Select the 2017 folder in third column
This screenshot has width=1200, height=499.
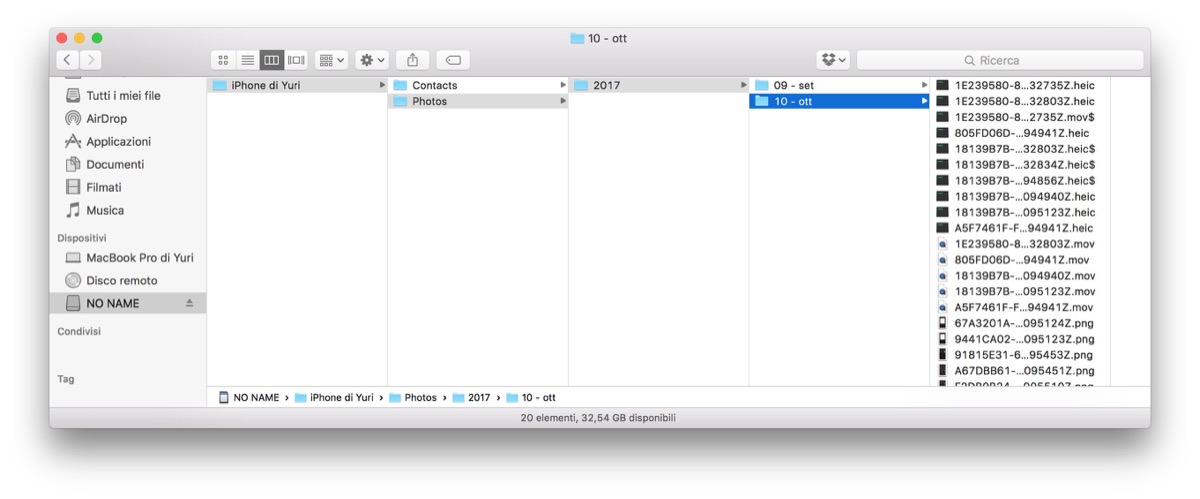coord(659,85)
